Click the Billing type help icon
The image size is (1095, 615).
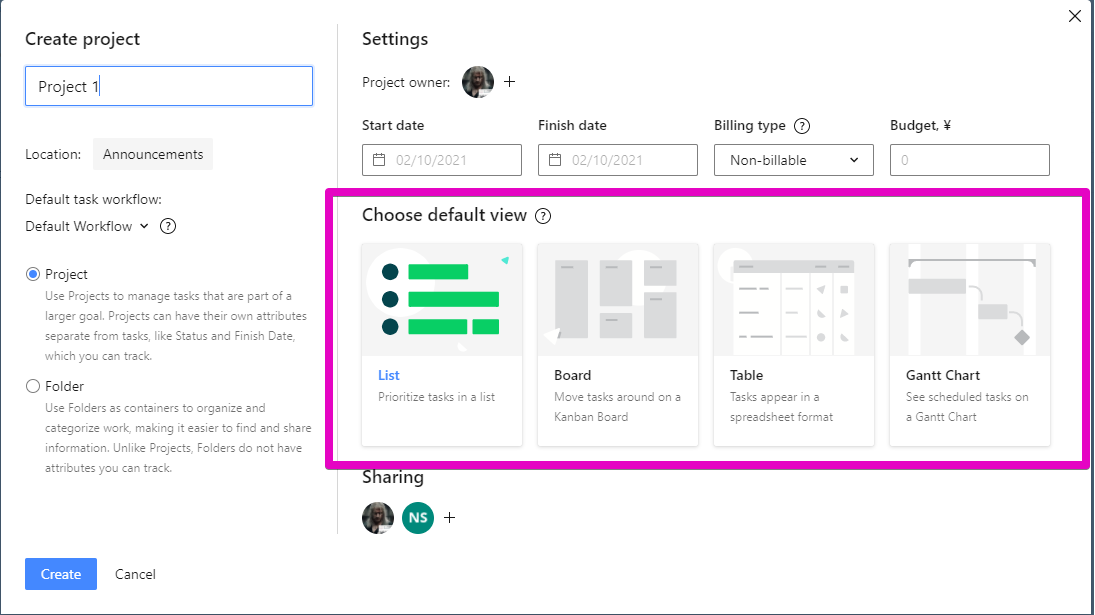click(x=802, y=126)
